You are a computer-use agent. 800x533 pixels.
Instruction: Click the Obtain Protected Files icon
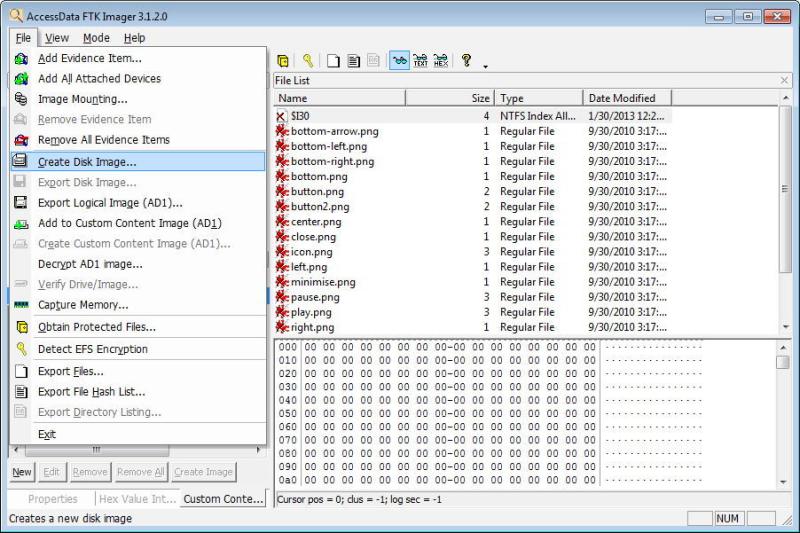[22, 327]
